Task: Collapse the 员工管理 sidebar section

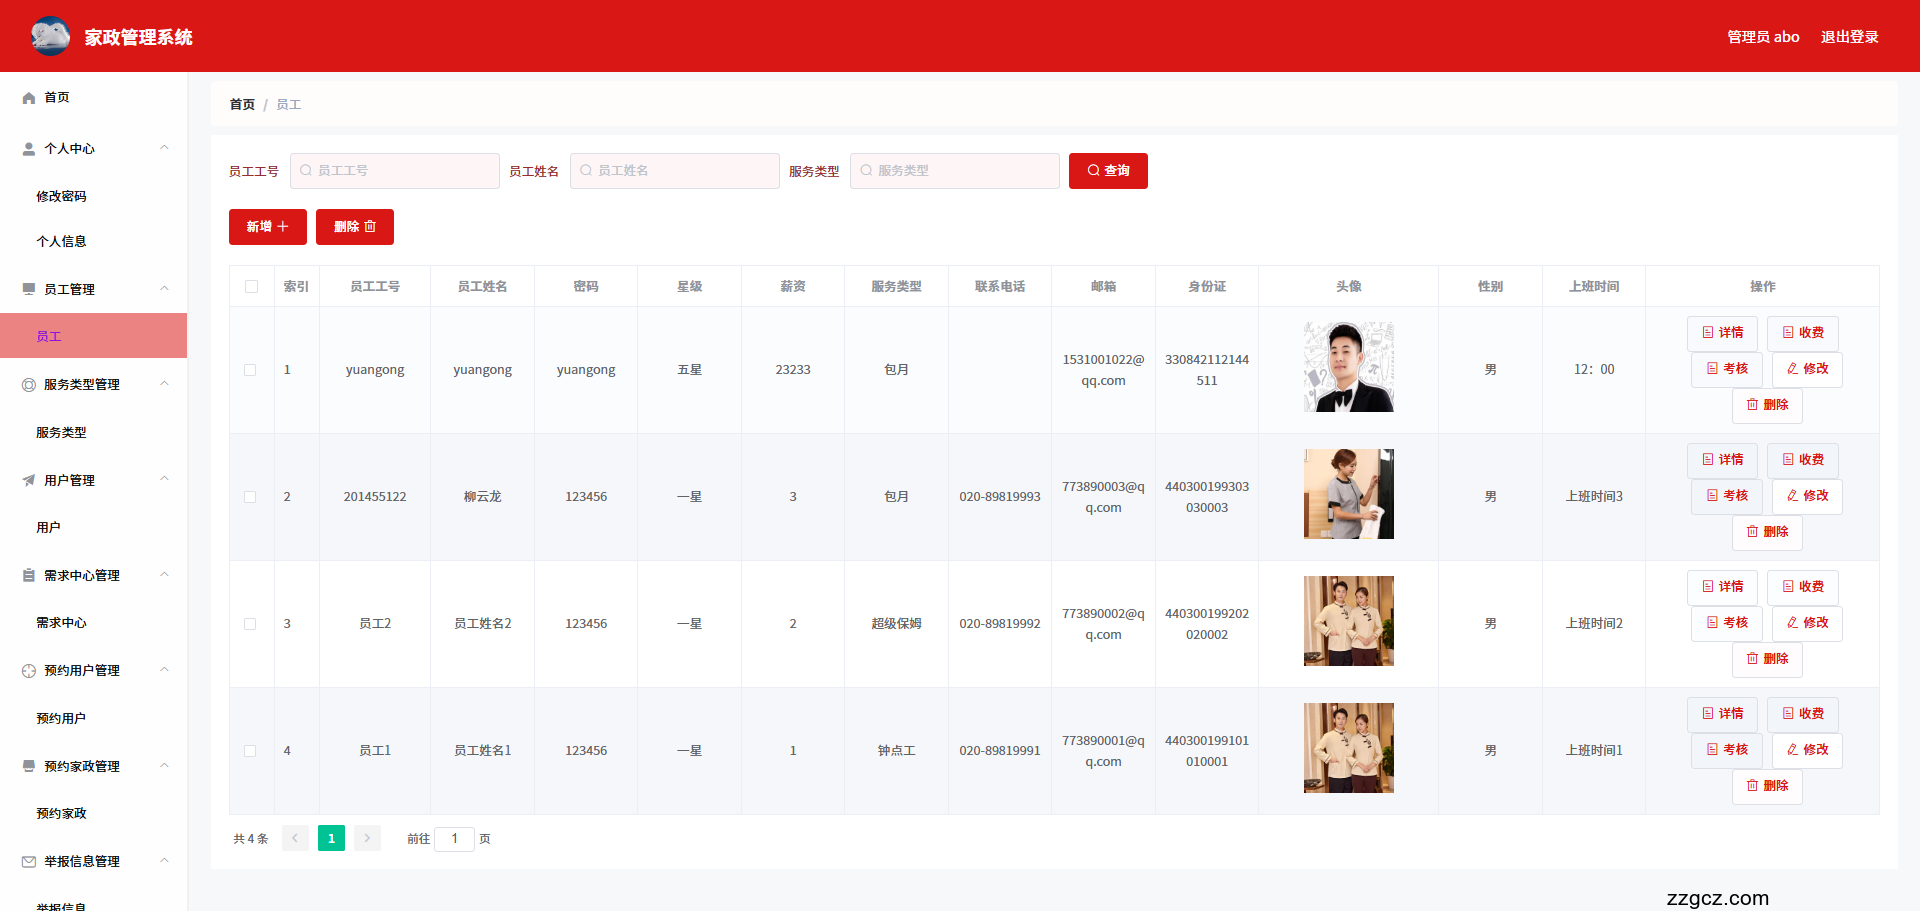Action: [x=164, y=289]
